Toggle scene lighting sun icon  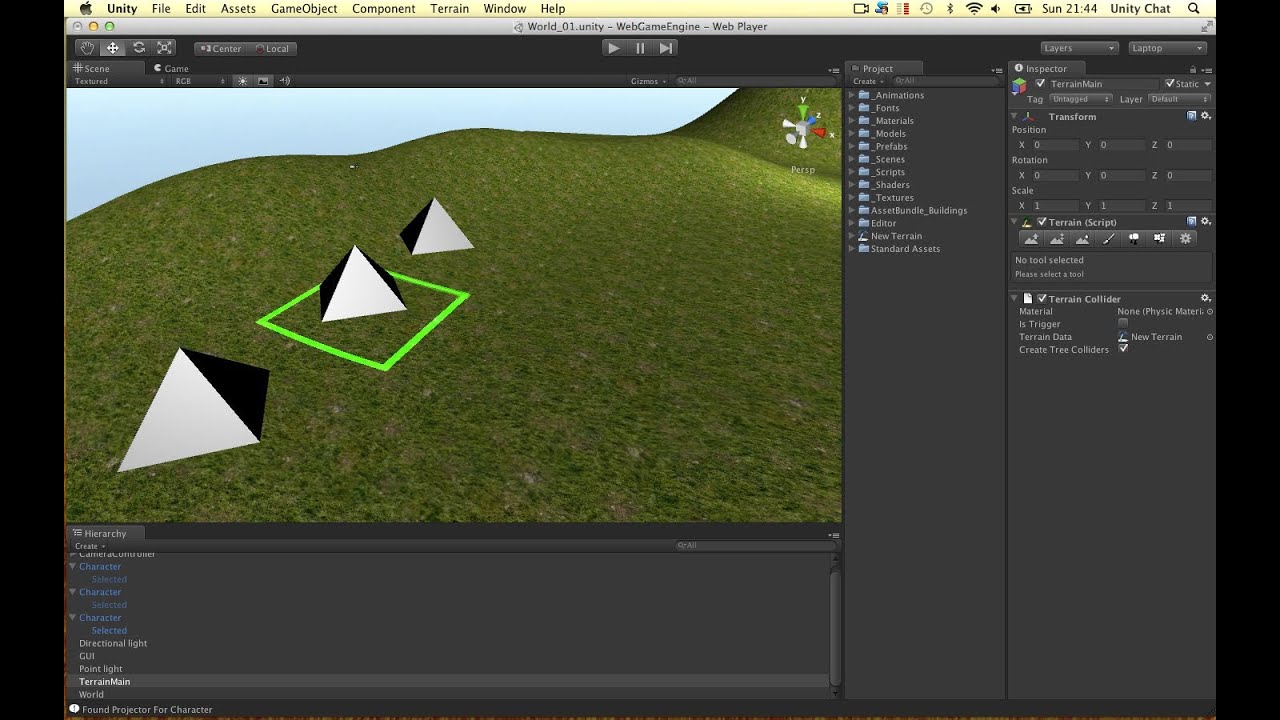click(242, 81)
